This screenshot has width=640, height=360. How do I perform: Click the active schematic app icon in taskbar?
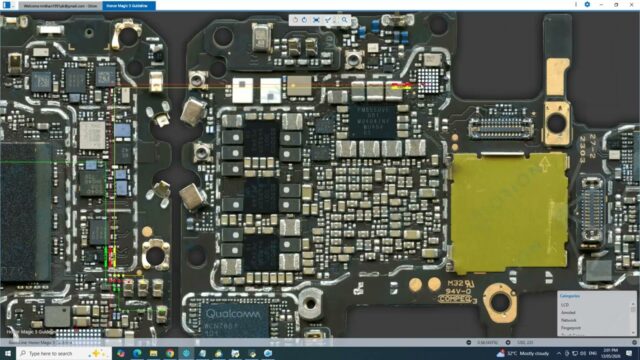pyautogui.click(x=187, y=353)
